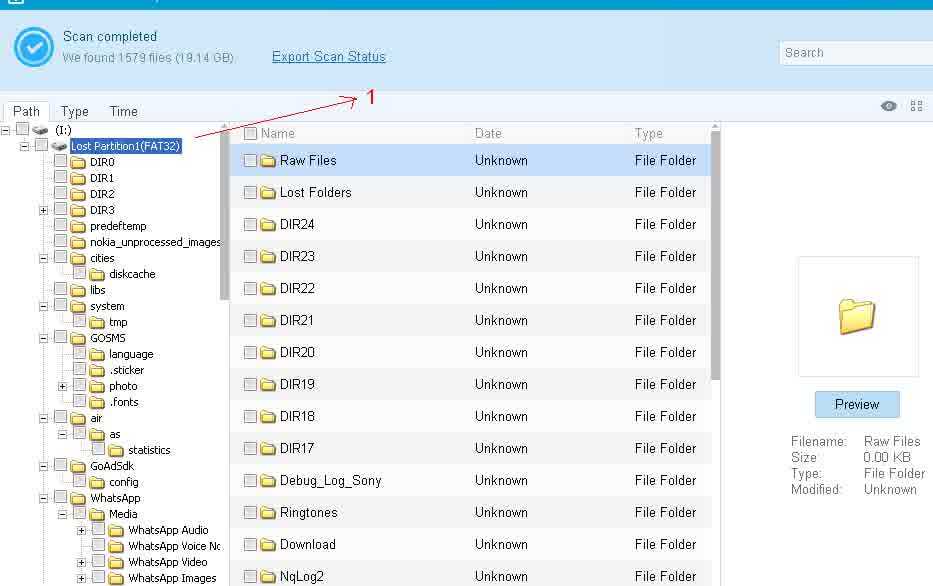
Task: Sort by the Name column header
Action: point(278,133)
